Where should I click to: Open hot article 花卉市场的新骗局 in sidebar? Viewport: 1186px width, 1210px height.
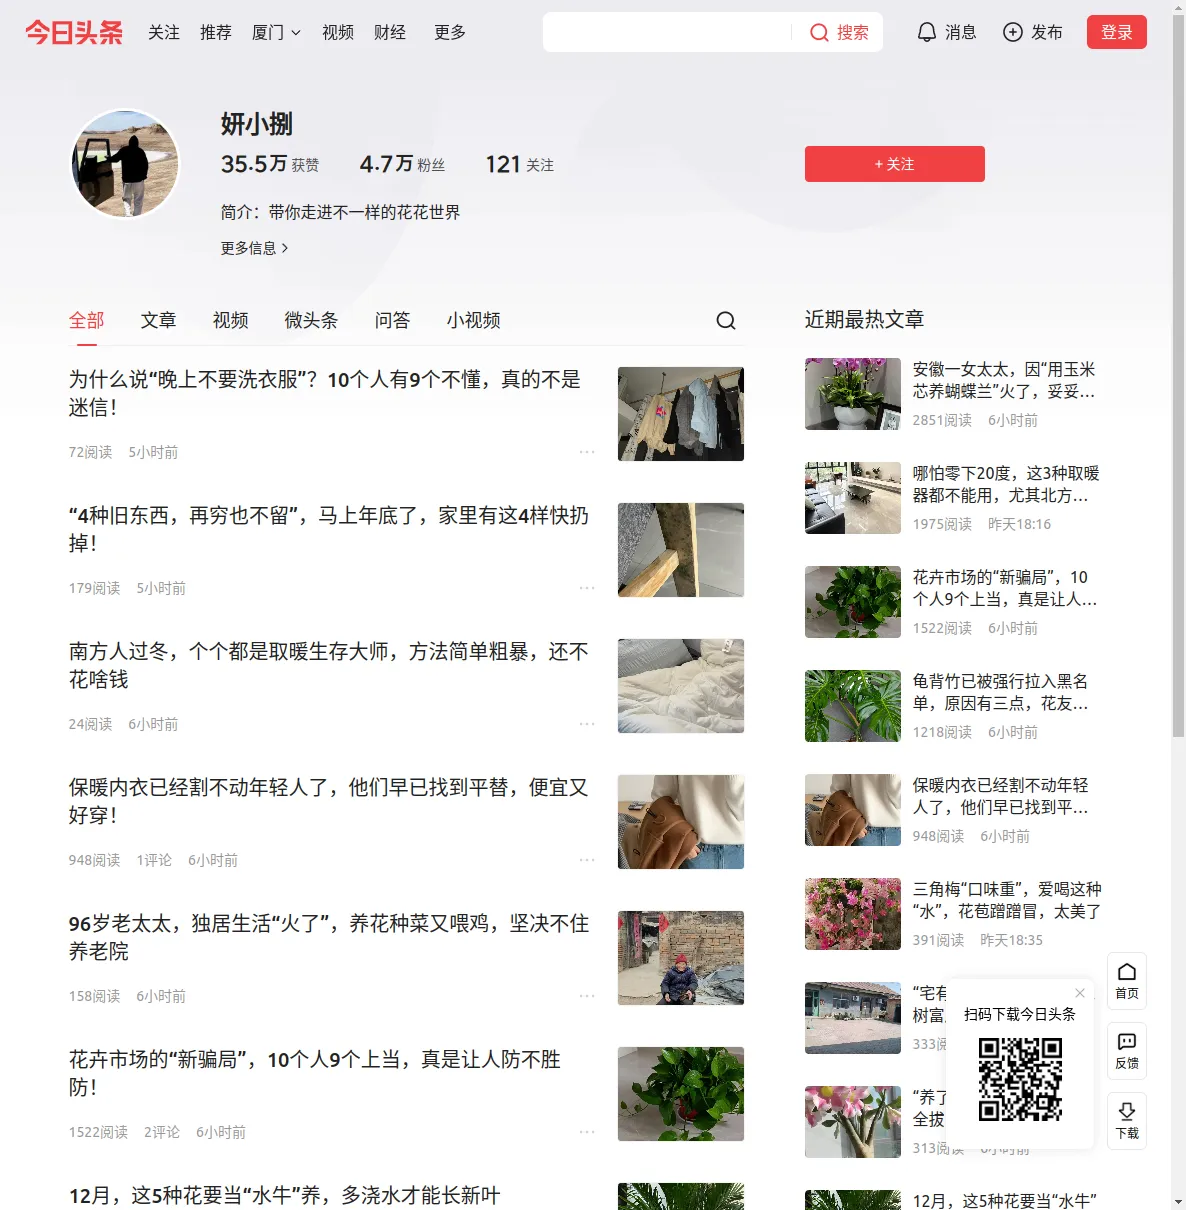[1005, 588]
